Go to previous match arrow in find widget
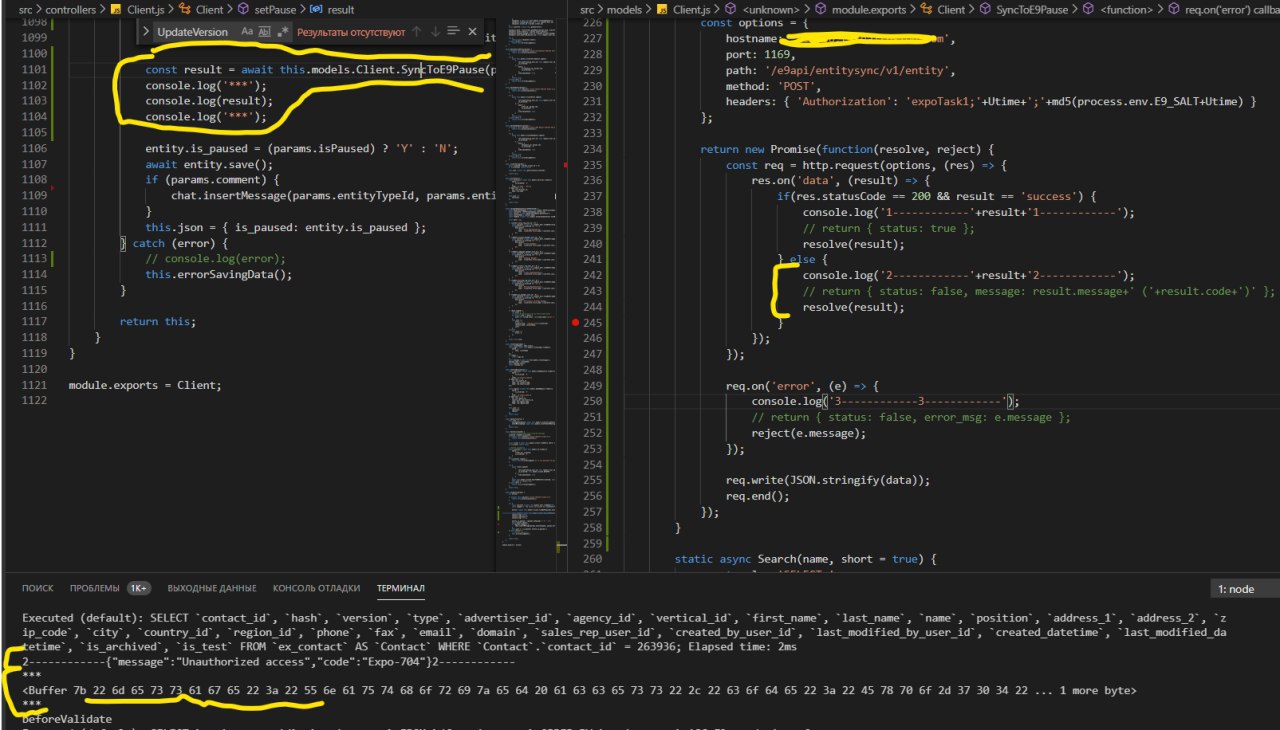1280x730 pixels. [x=417, y=32]
